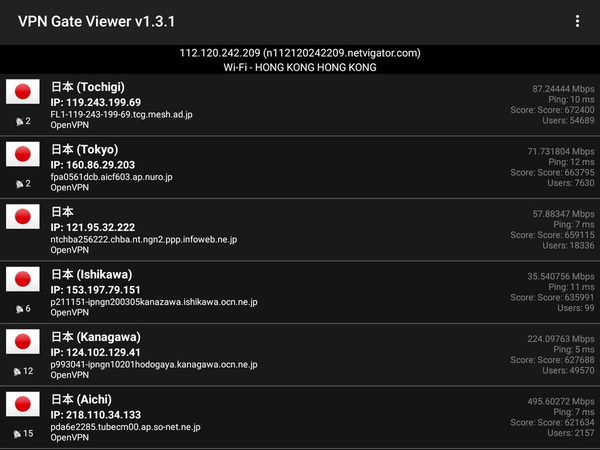Select the 日本 (Kanagawa) server title

coord(96,337)
